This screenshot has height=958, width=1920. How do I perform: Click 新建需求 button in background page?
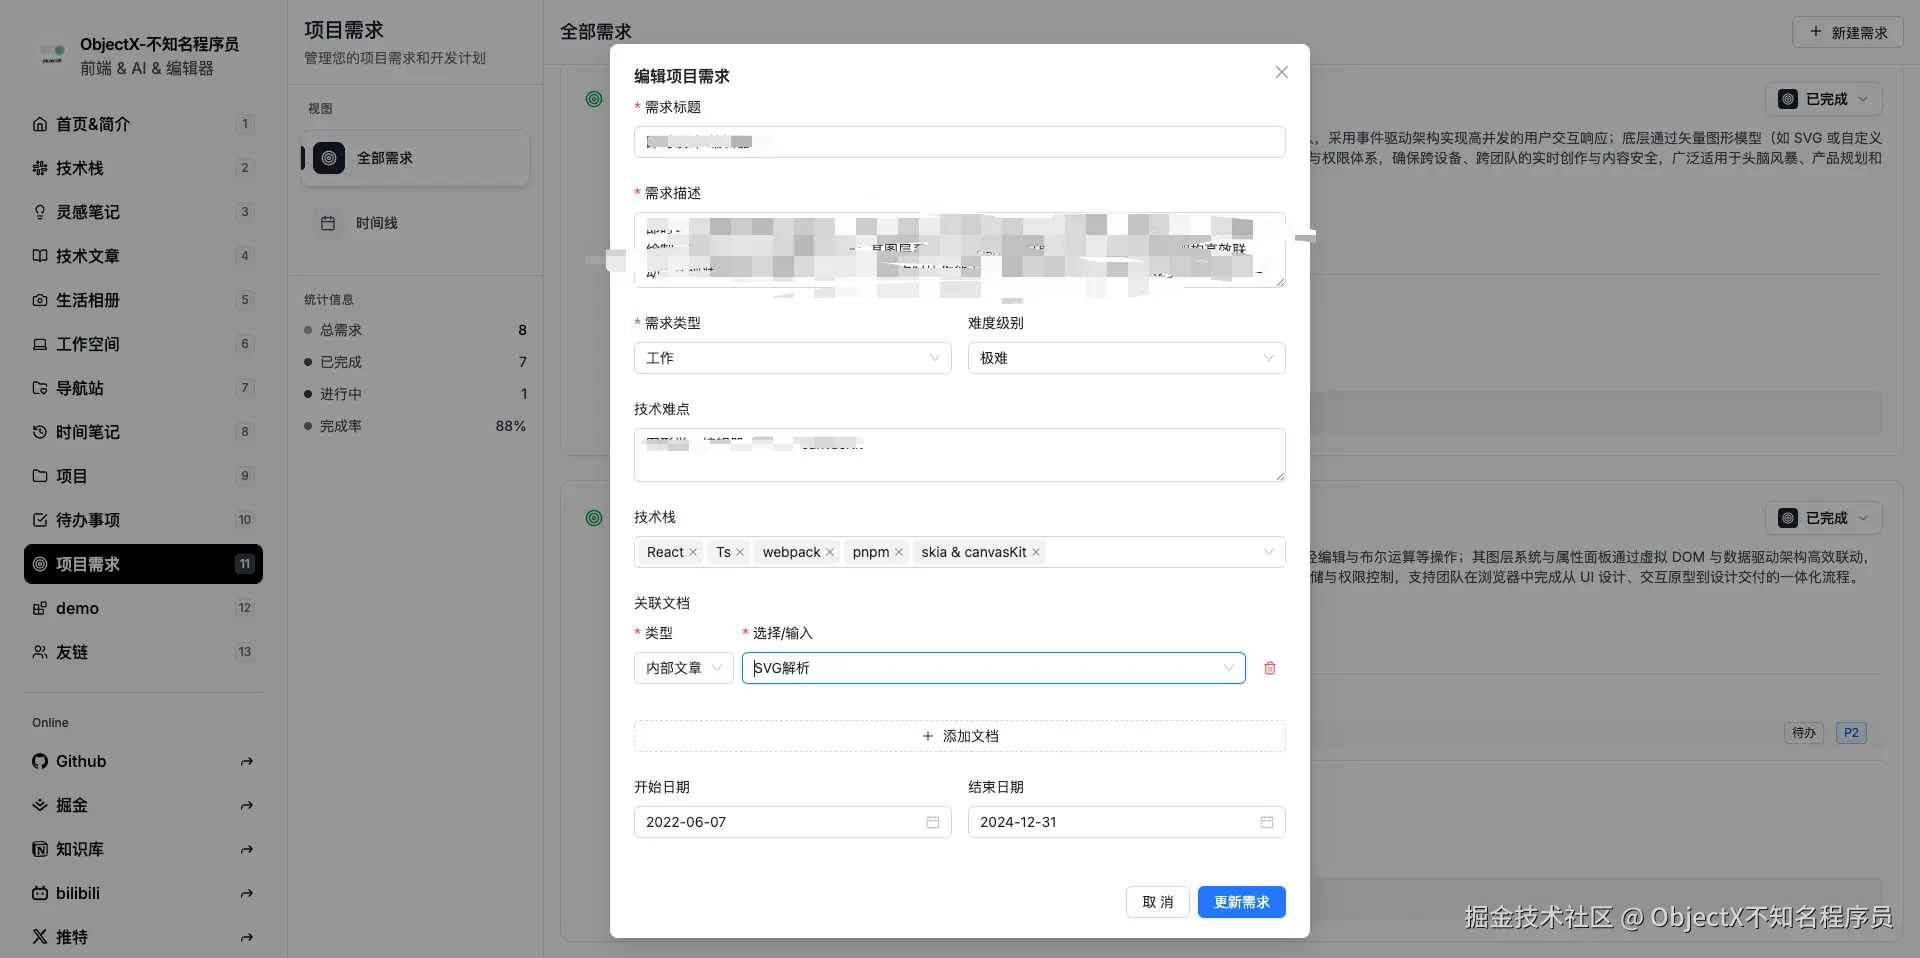click(x=1848, y=32)
